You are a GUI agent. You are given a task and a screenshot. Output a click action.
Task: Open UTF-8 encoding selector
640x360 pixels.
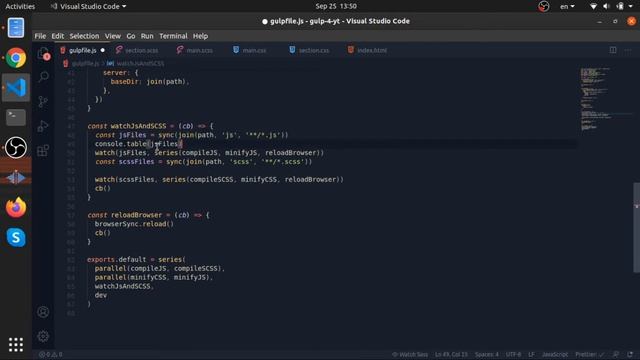513,354
